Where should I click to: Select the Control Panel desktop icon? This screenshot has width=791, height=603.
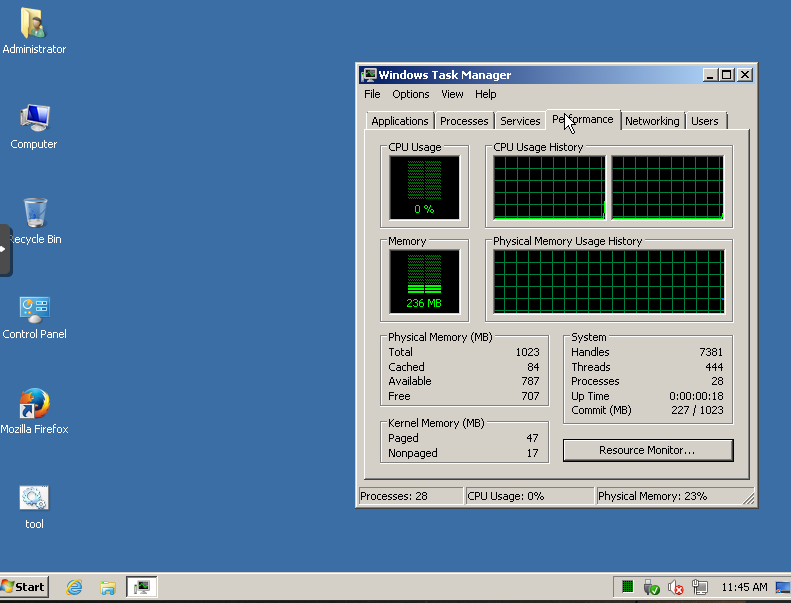coord(34,309)
